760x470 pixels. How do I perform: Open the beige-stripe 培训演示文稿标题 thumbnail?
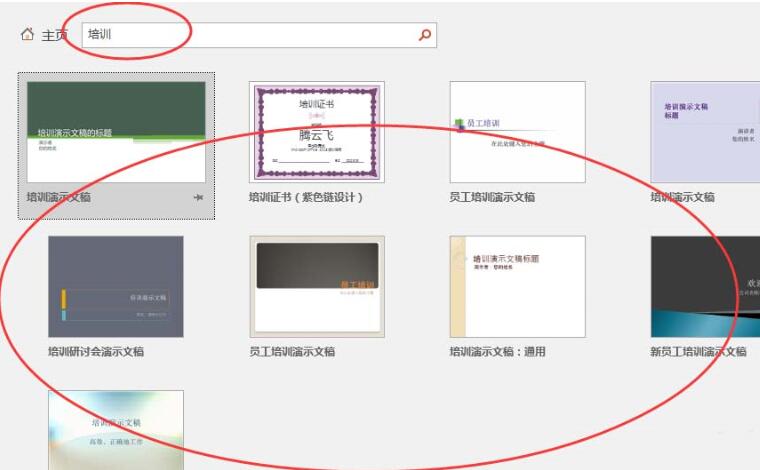[x=518, y=286]
